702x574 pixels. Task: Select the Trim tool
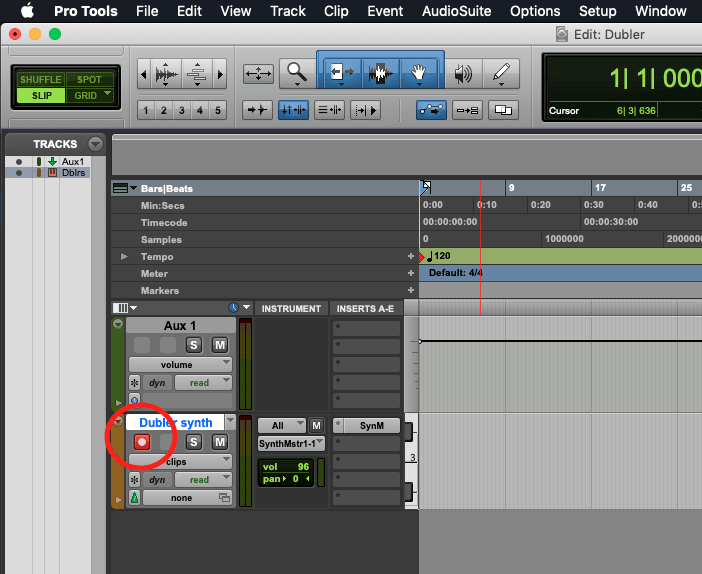click(x=341, y=73)
